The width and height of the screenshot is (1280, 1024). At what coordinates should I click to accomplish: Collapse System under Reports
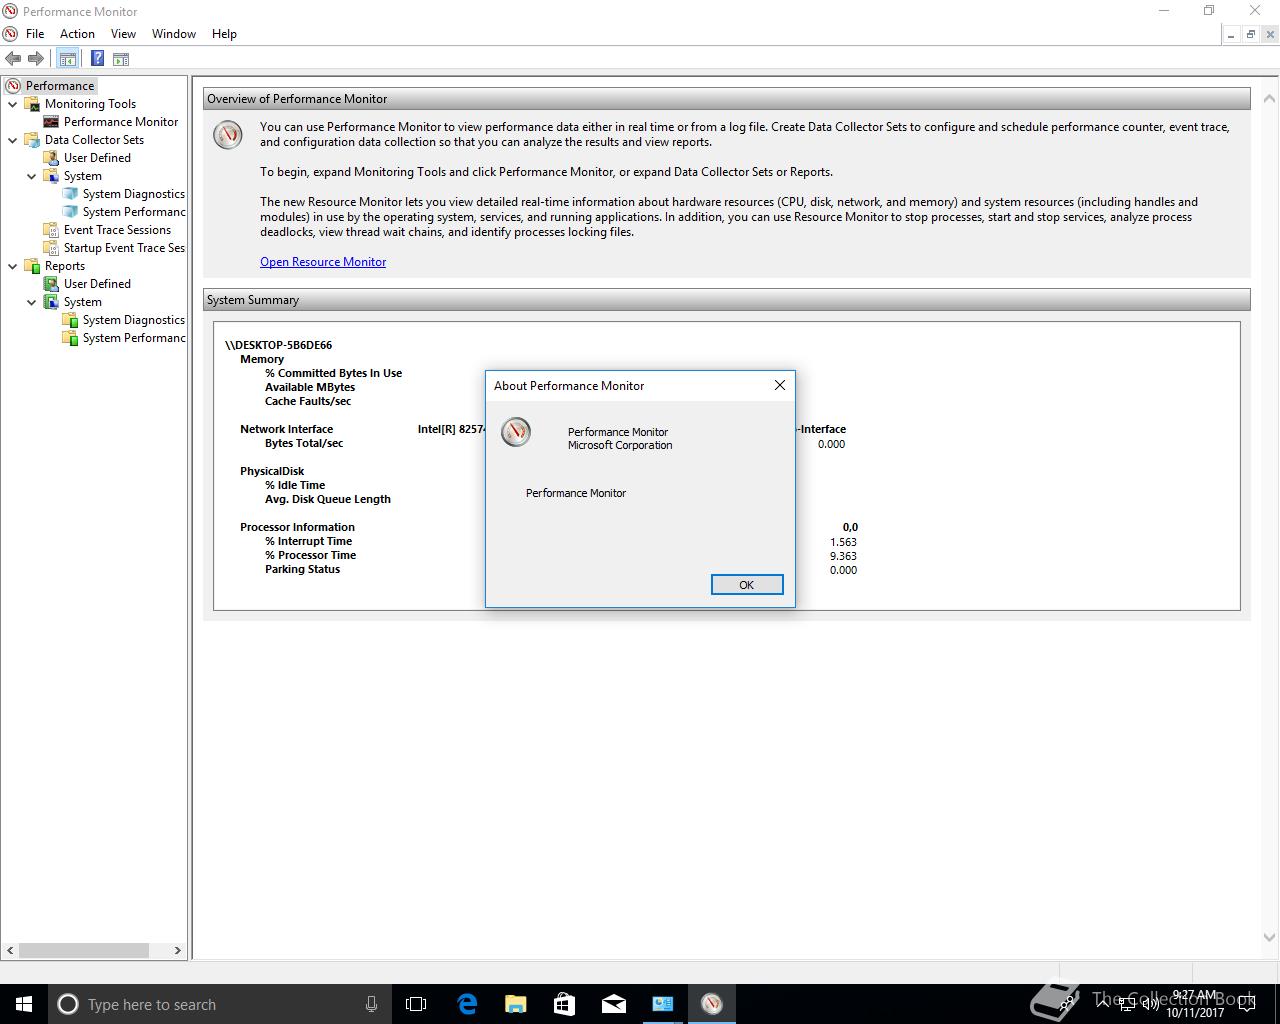click(32, 302)
